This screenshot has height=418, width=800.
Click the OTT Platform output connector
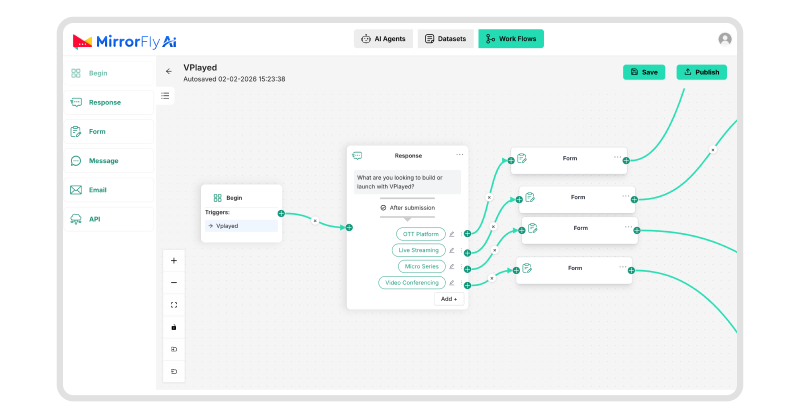click(467, 234)
